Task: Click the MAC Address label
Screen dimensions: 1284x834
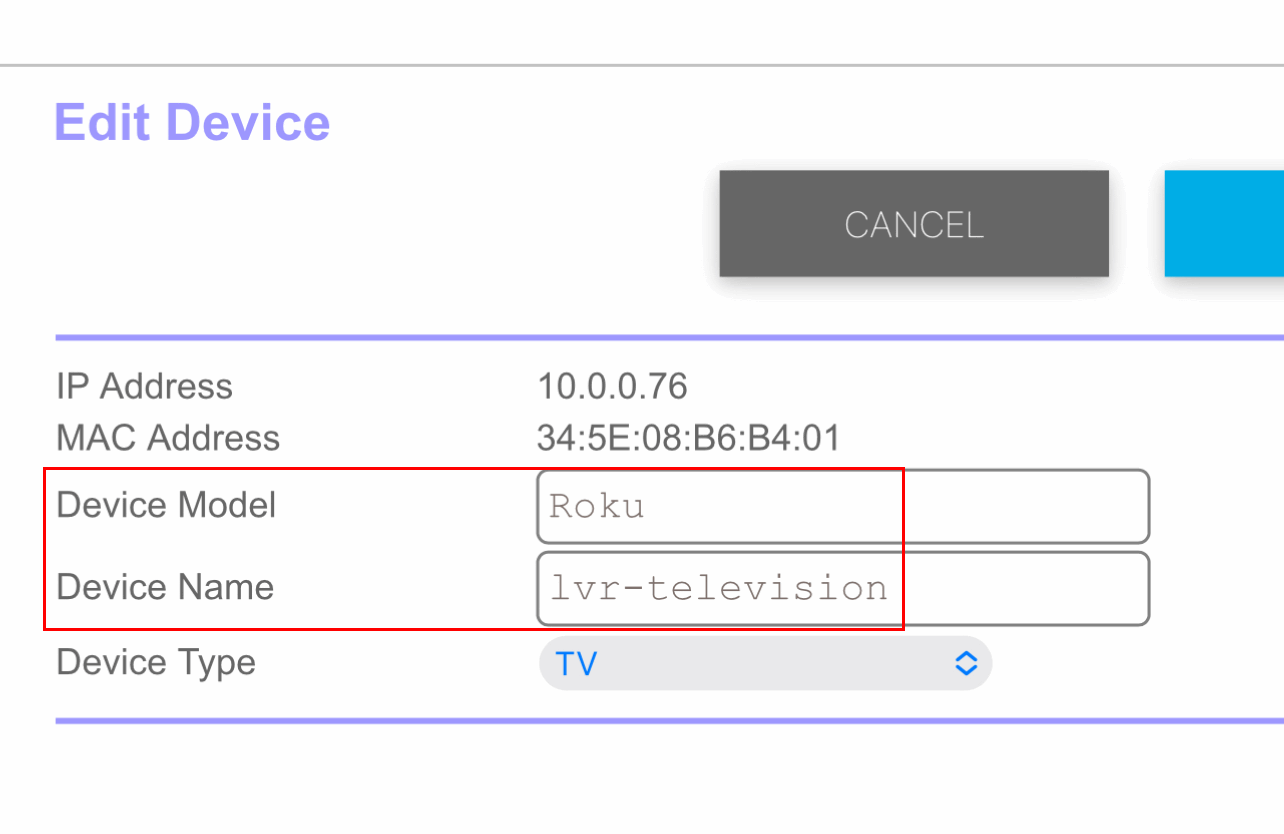Action: pos(167,437)
